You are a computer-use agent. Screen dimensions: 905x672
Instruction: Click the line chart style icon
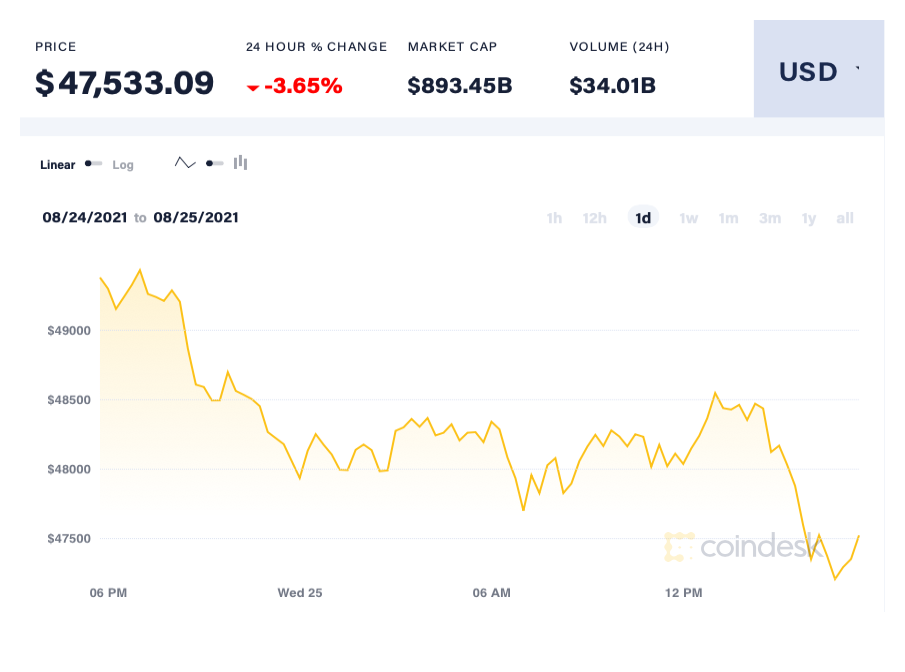(x=185, y=162)
